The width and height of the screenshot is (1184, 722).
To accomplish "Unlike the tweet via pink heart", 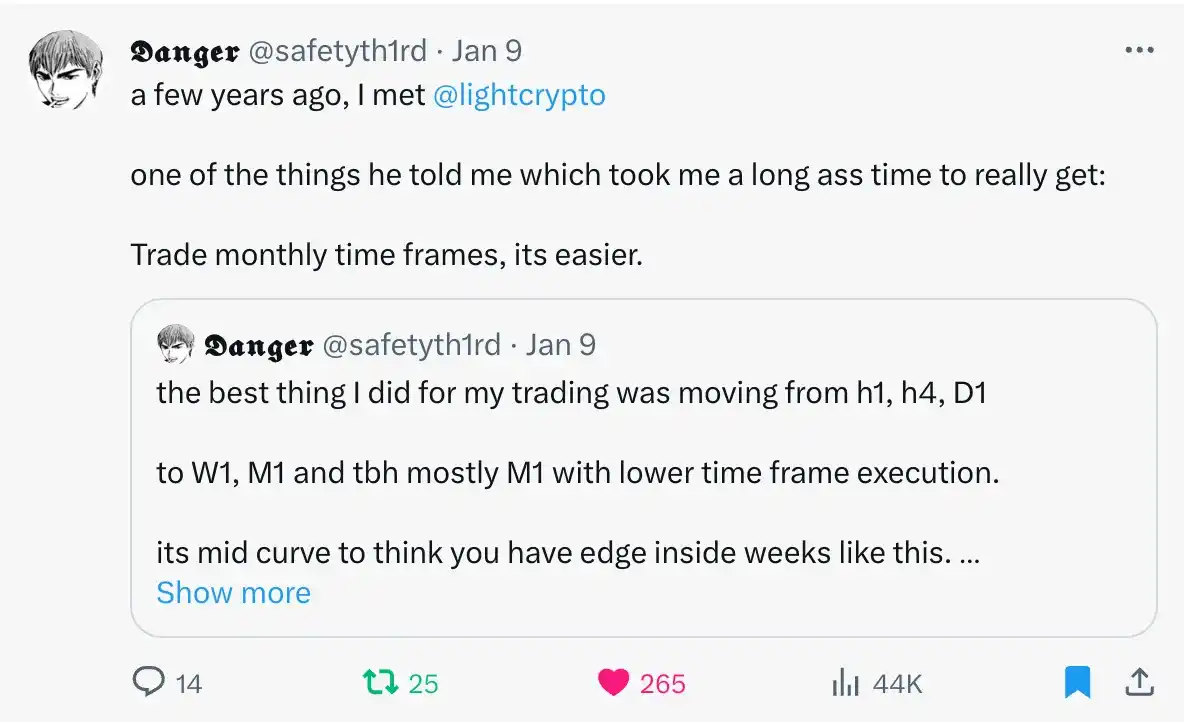I will pos(612,682).
